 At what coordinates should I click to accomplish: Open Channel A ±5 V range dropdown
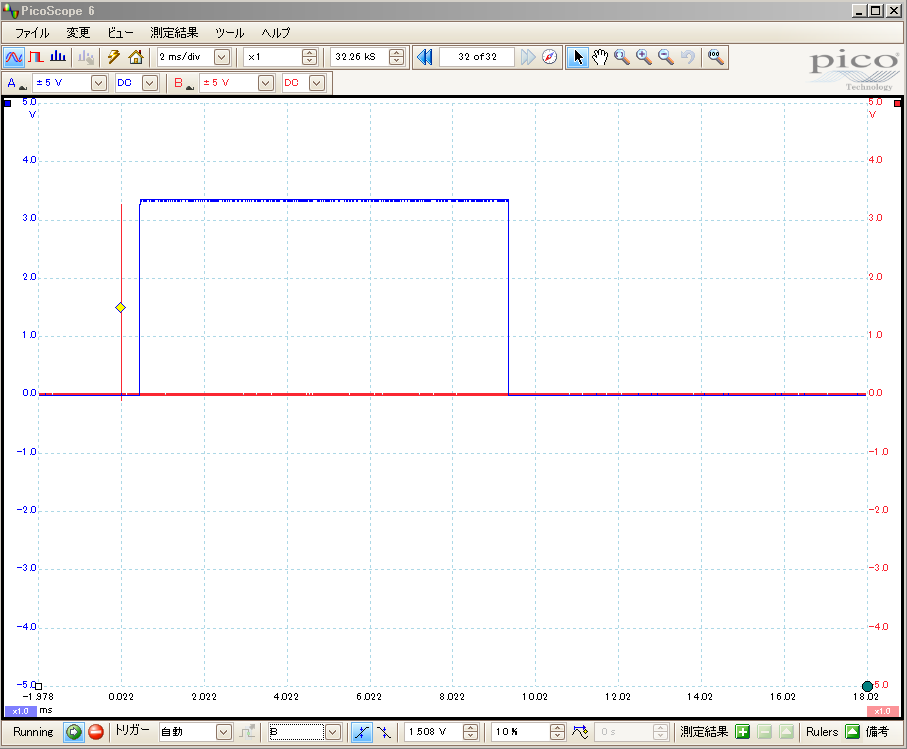99,83
